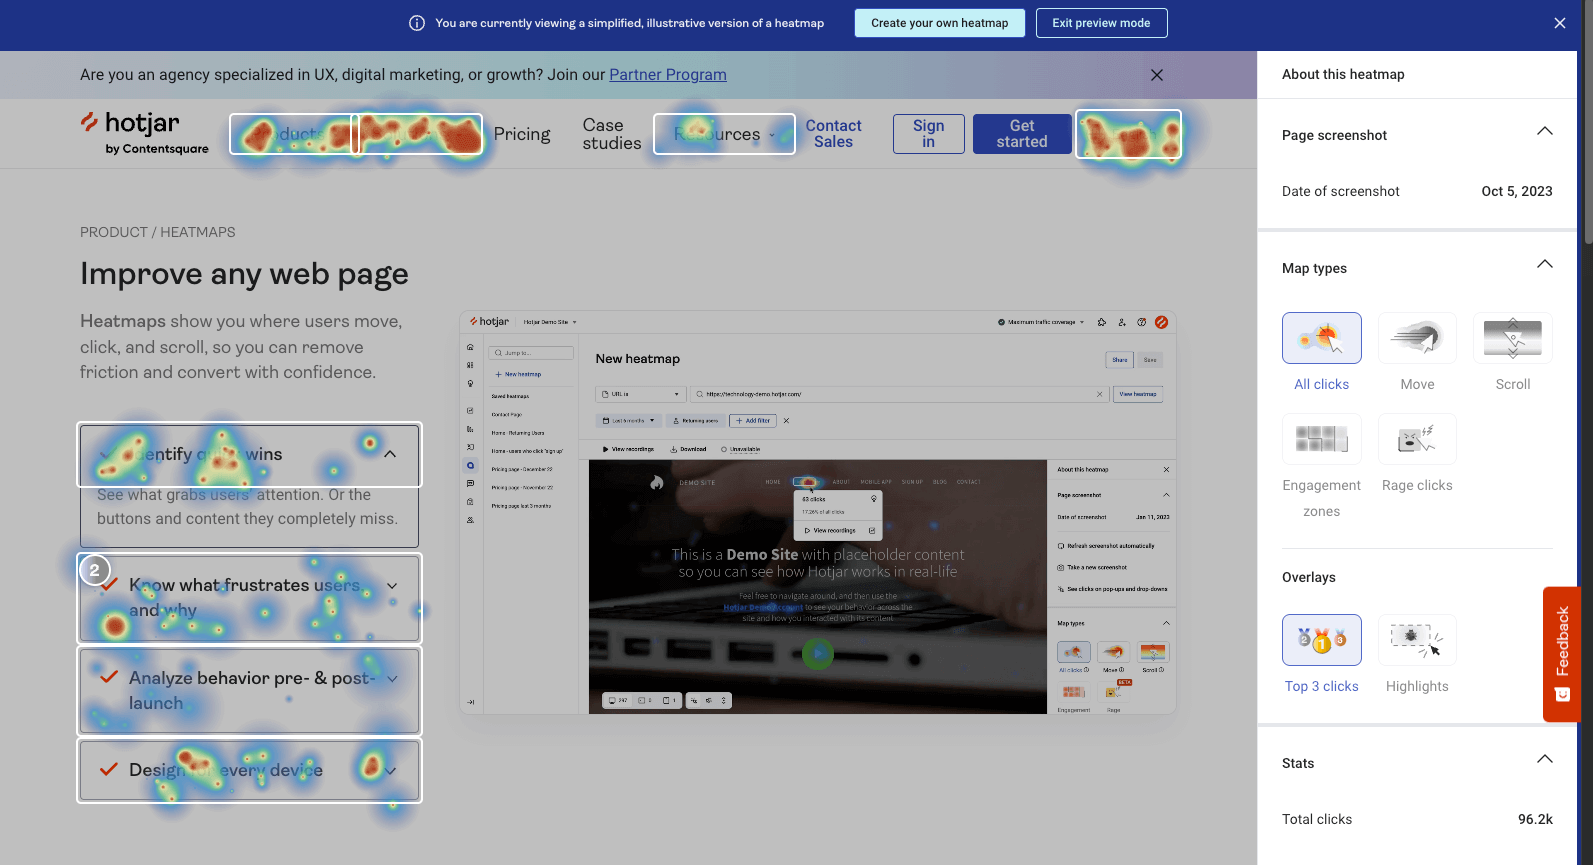
Task: Click the demo heatmap screenshot image
Action: point(818,513)
